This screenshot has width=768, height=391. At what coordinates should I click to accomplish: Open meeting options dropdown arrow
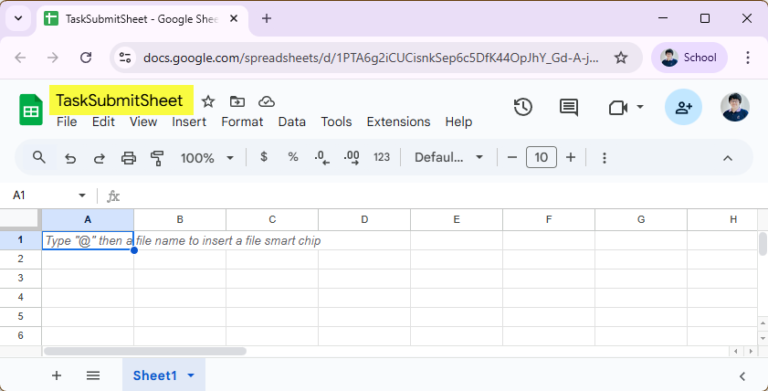pyautogui.click(x=640, y=107)
